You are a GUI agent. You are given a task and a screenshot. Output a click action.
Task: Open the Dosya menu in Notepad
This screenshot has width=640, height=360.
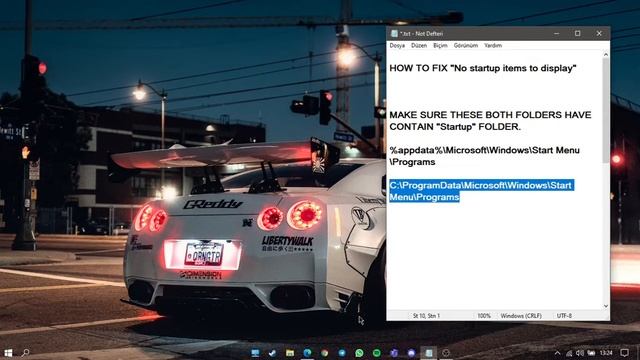[397, 45]
